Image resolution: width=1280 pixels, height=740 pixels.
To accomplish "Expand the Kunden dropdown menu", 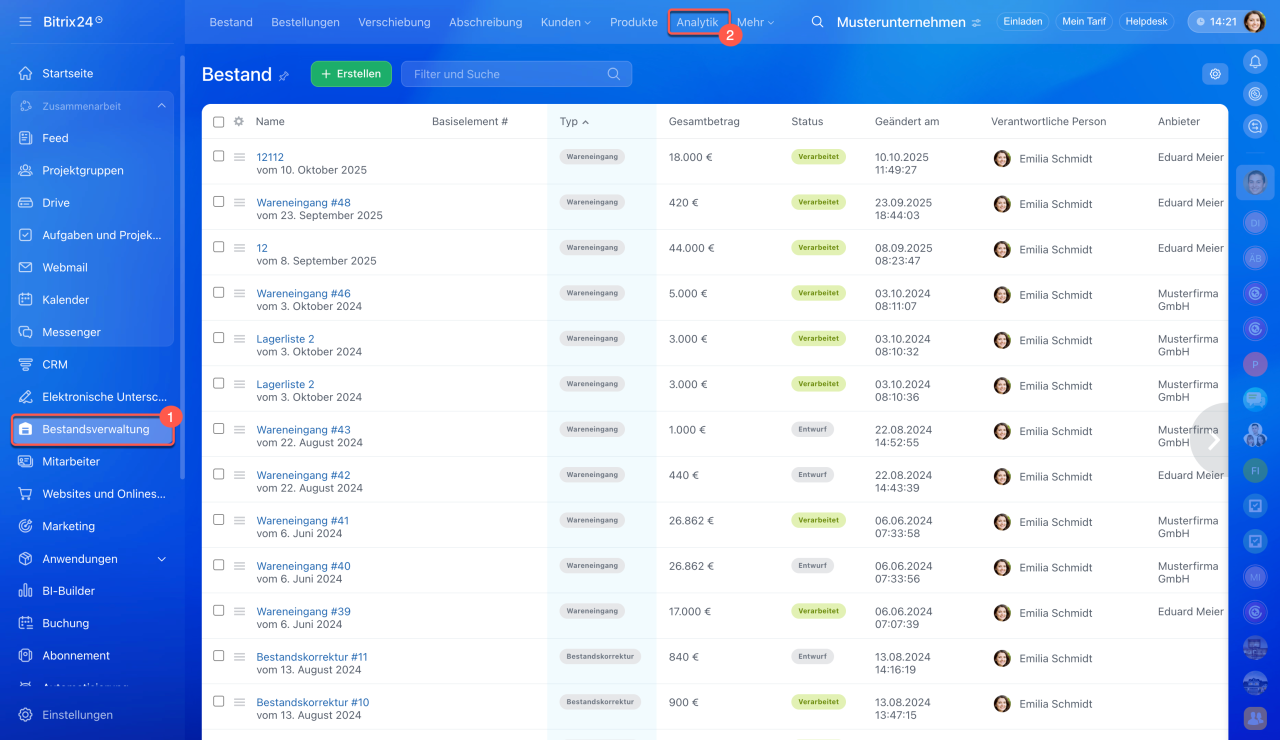I will [x=565, y=22].
